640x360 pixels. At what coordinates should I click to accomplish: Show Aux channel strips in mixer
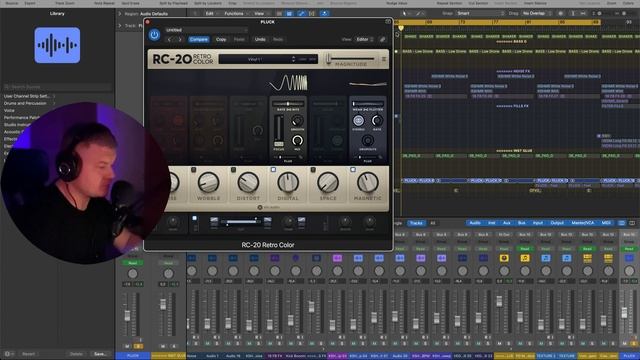pos(507,223)
